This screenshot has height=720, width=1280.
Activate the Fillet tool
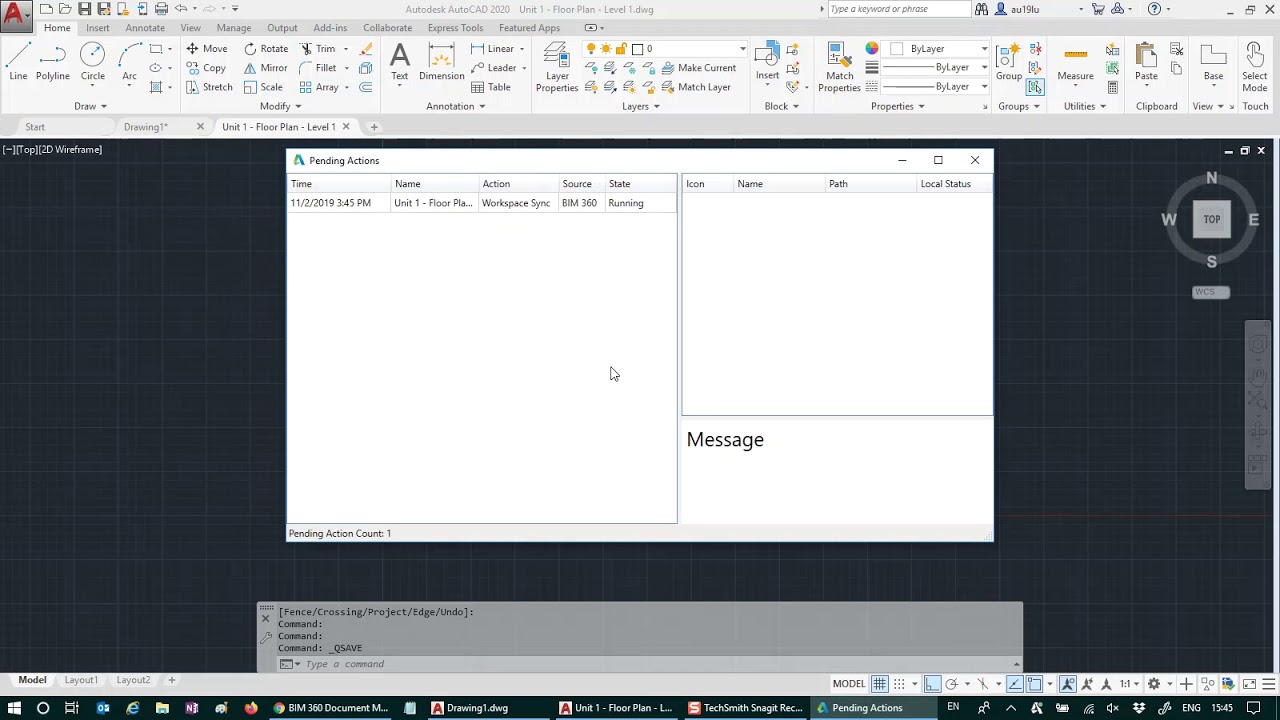point(317,68)
